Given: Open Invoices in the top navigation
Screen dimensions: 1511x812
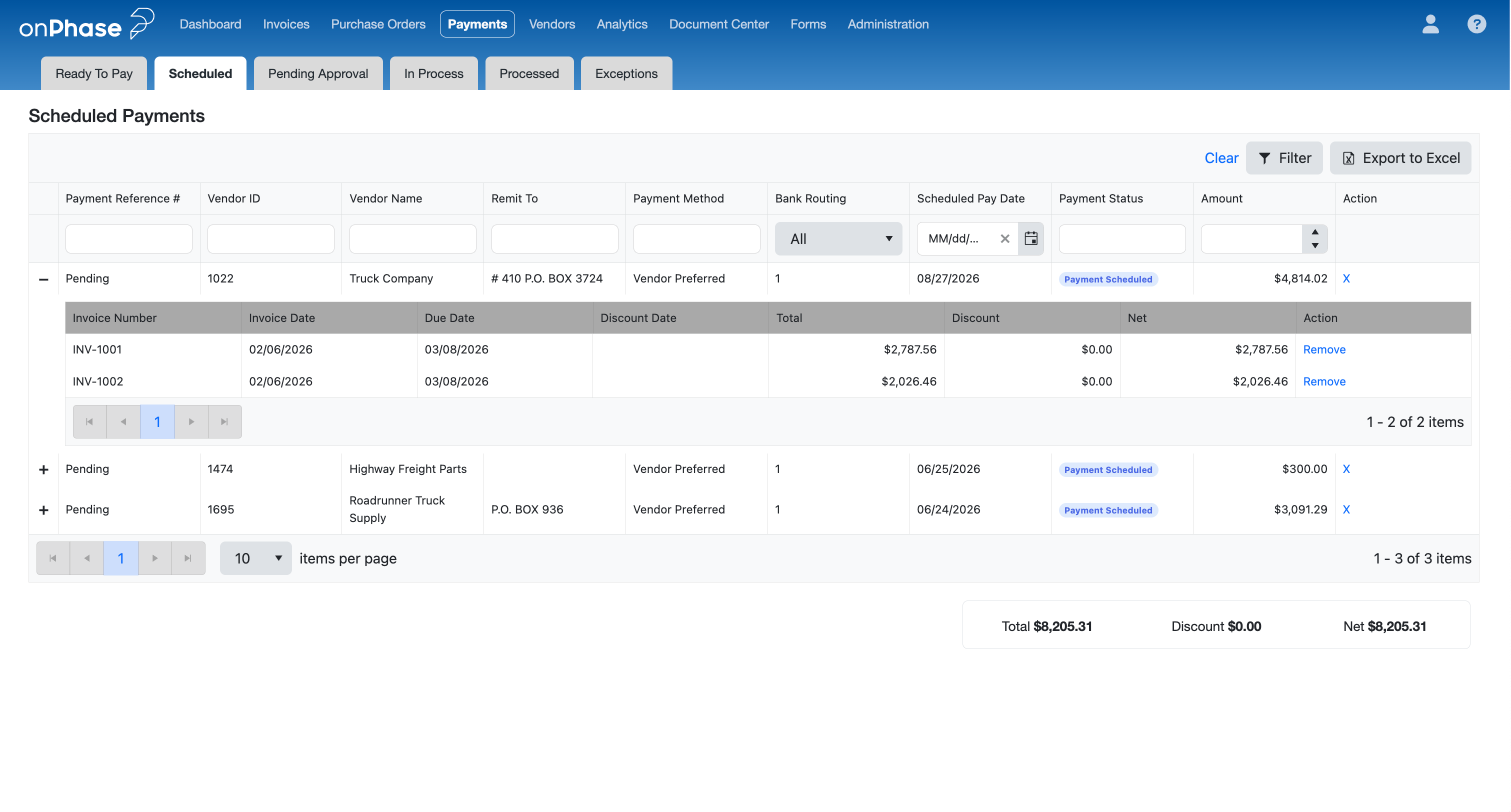Looking at the screenshot, I should (286, 24).
